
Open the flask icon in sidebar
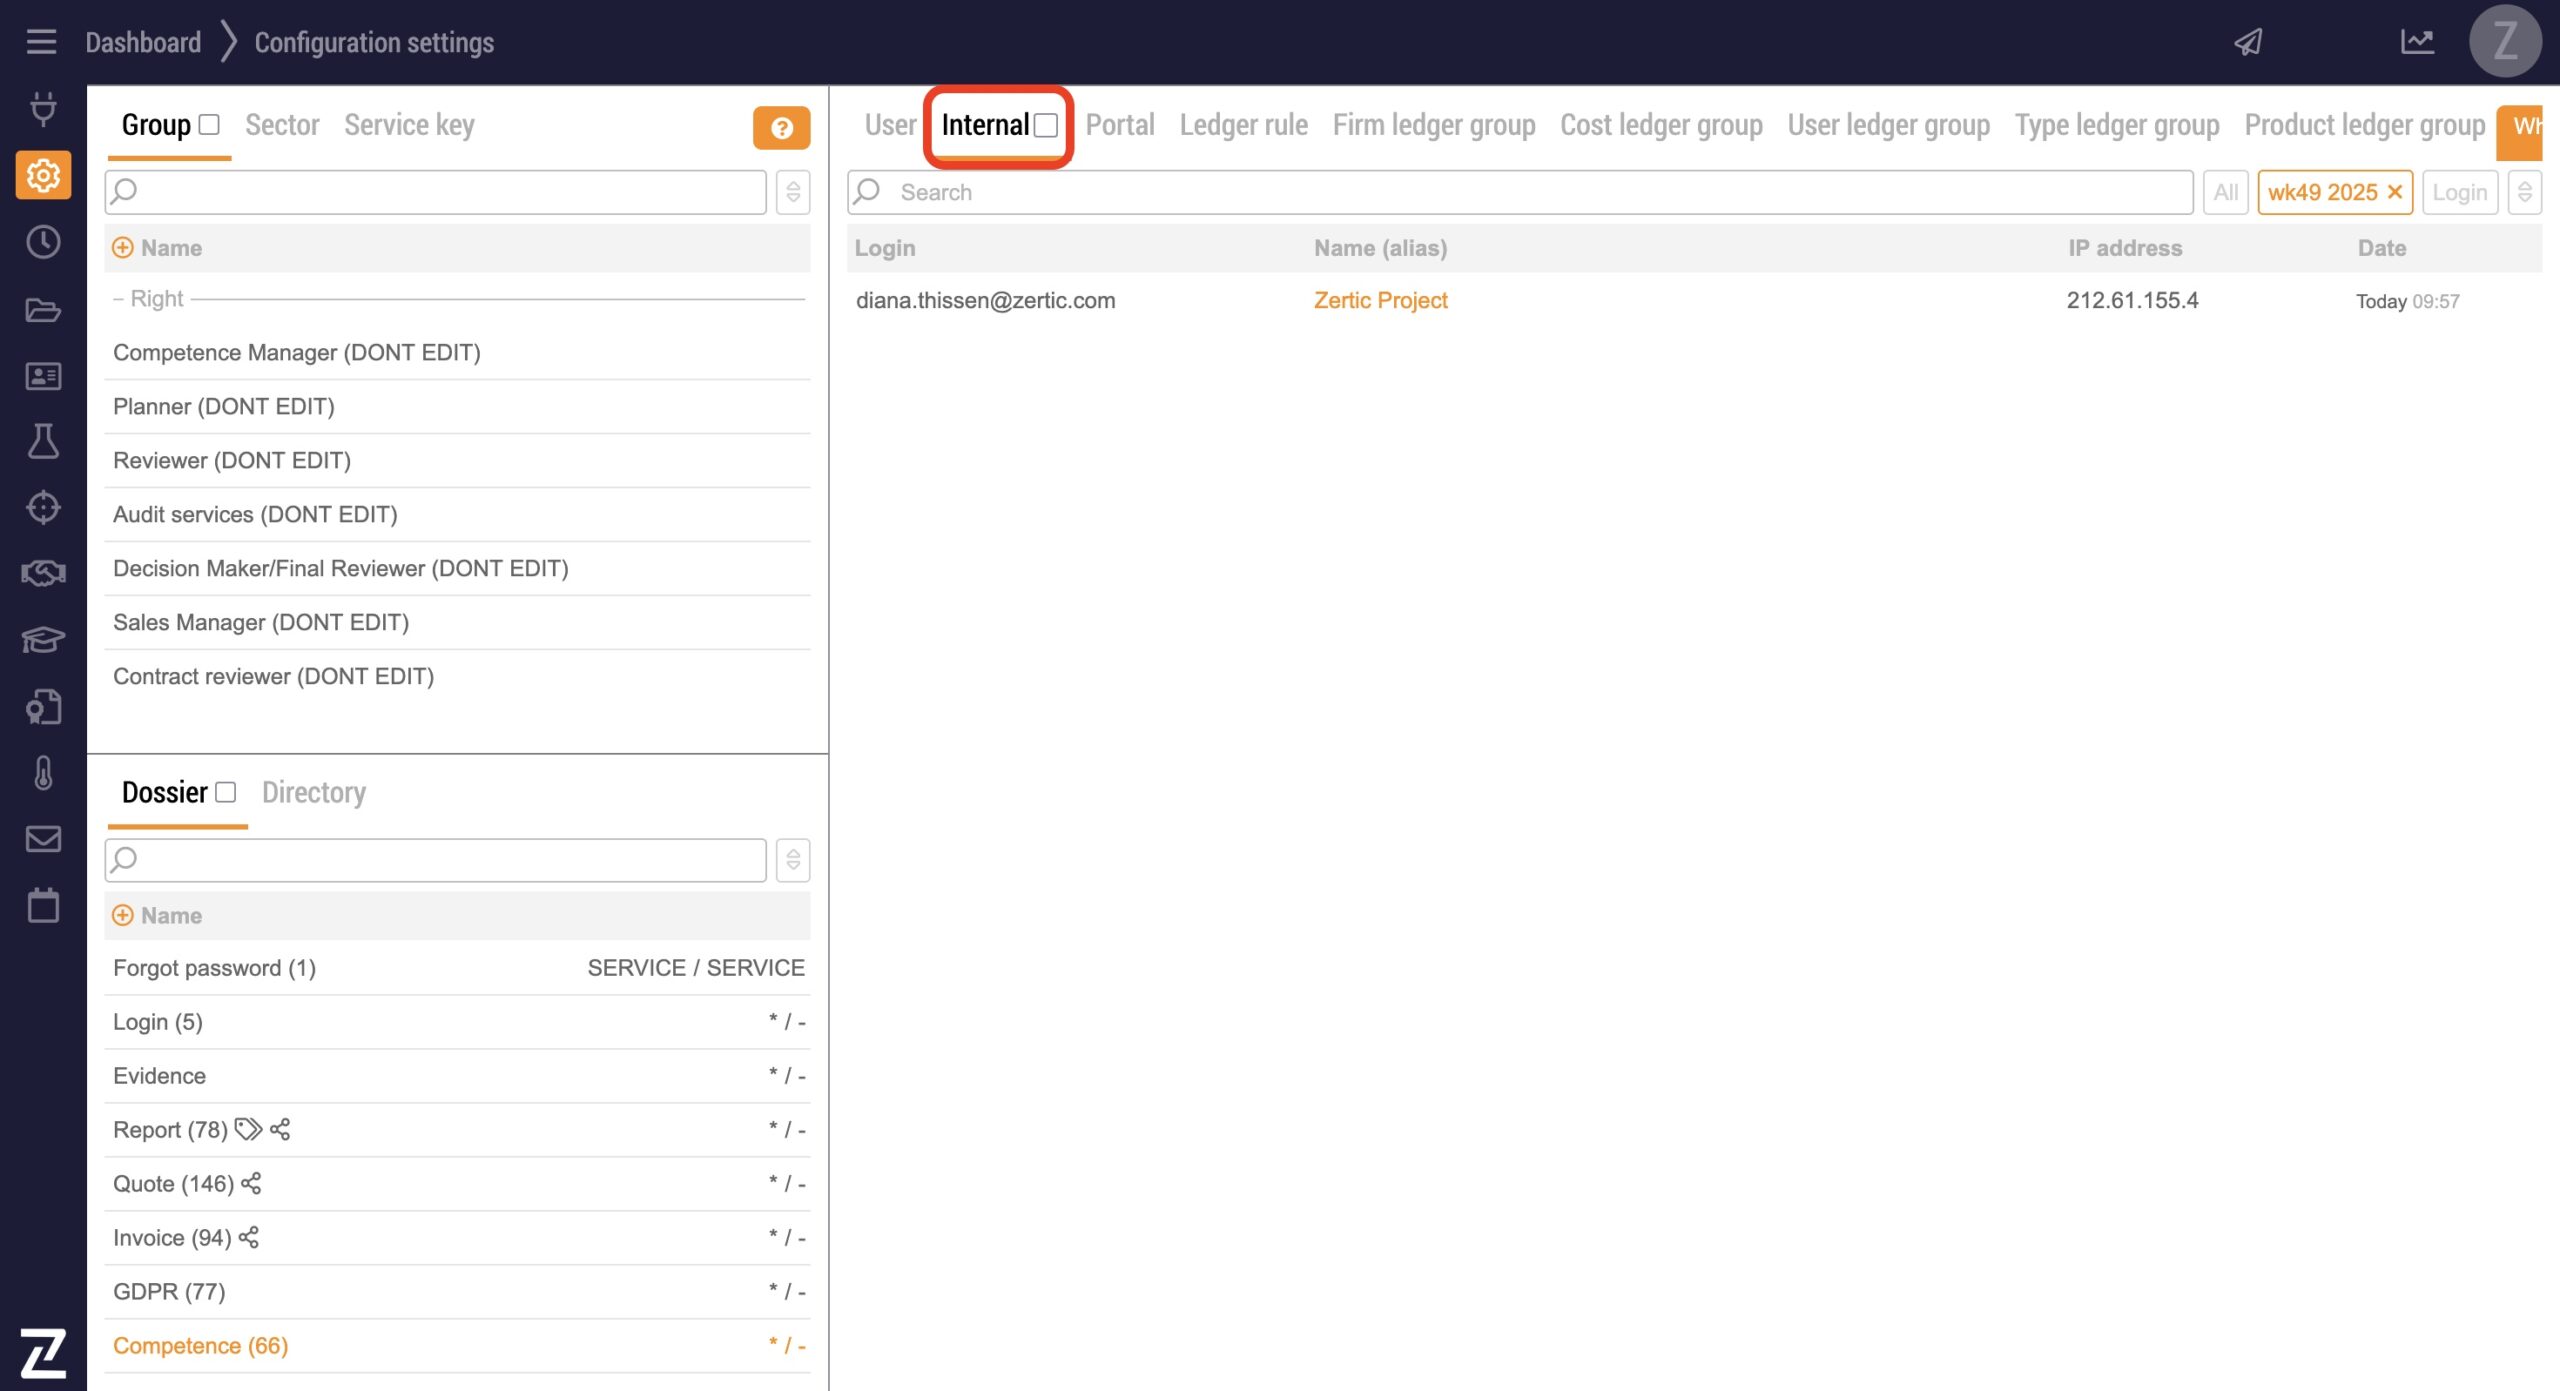point(43,441)
